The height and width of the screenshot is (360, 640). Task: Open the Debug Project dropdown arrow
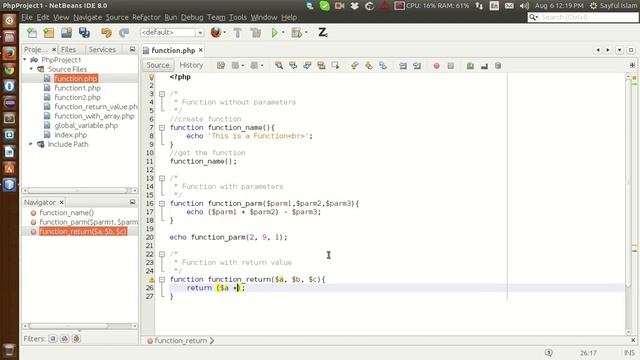(306, 33)
